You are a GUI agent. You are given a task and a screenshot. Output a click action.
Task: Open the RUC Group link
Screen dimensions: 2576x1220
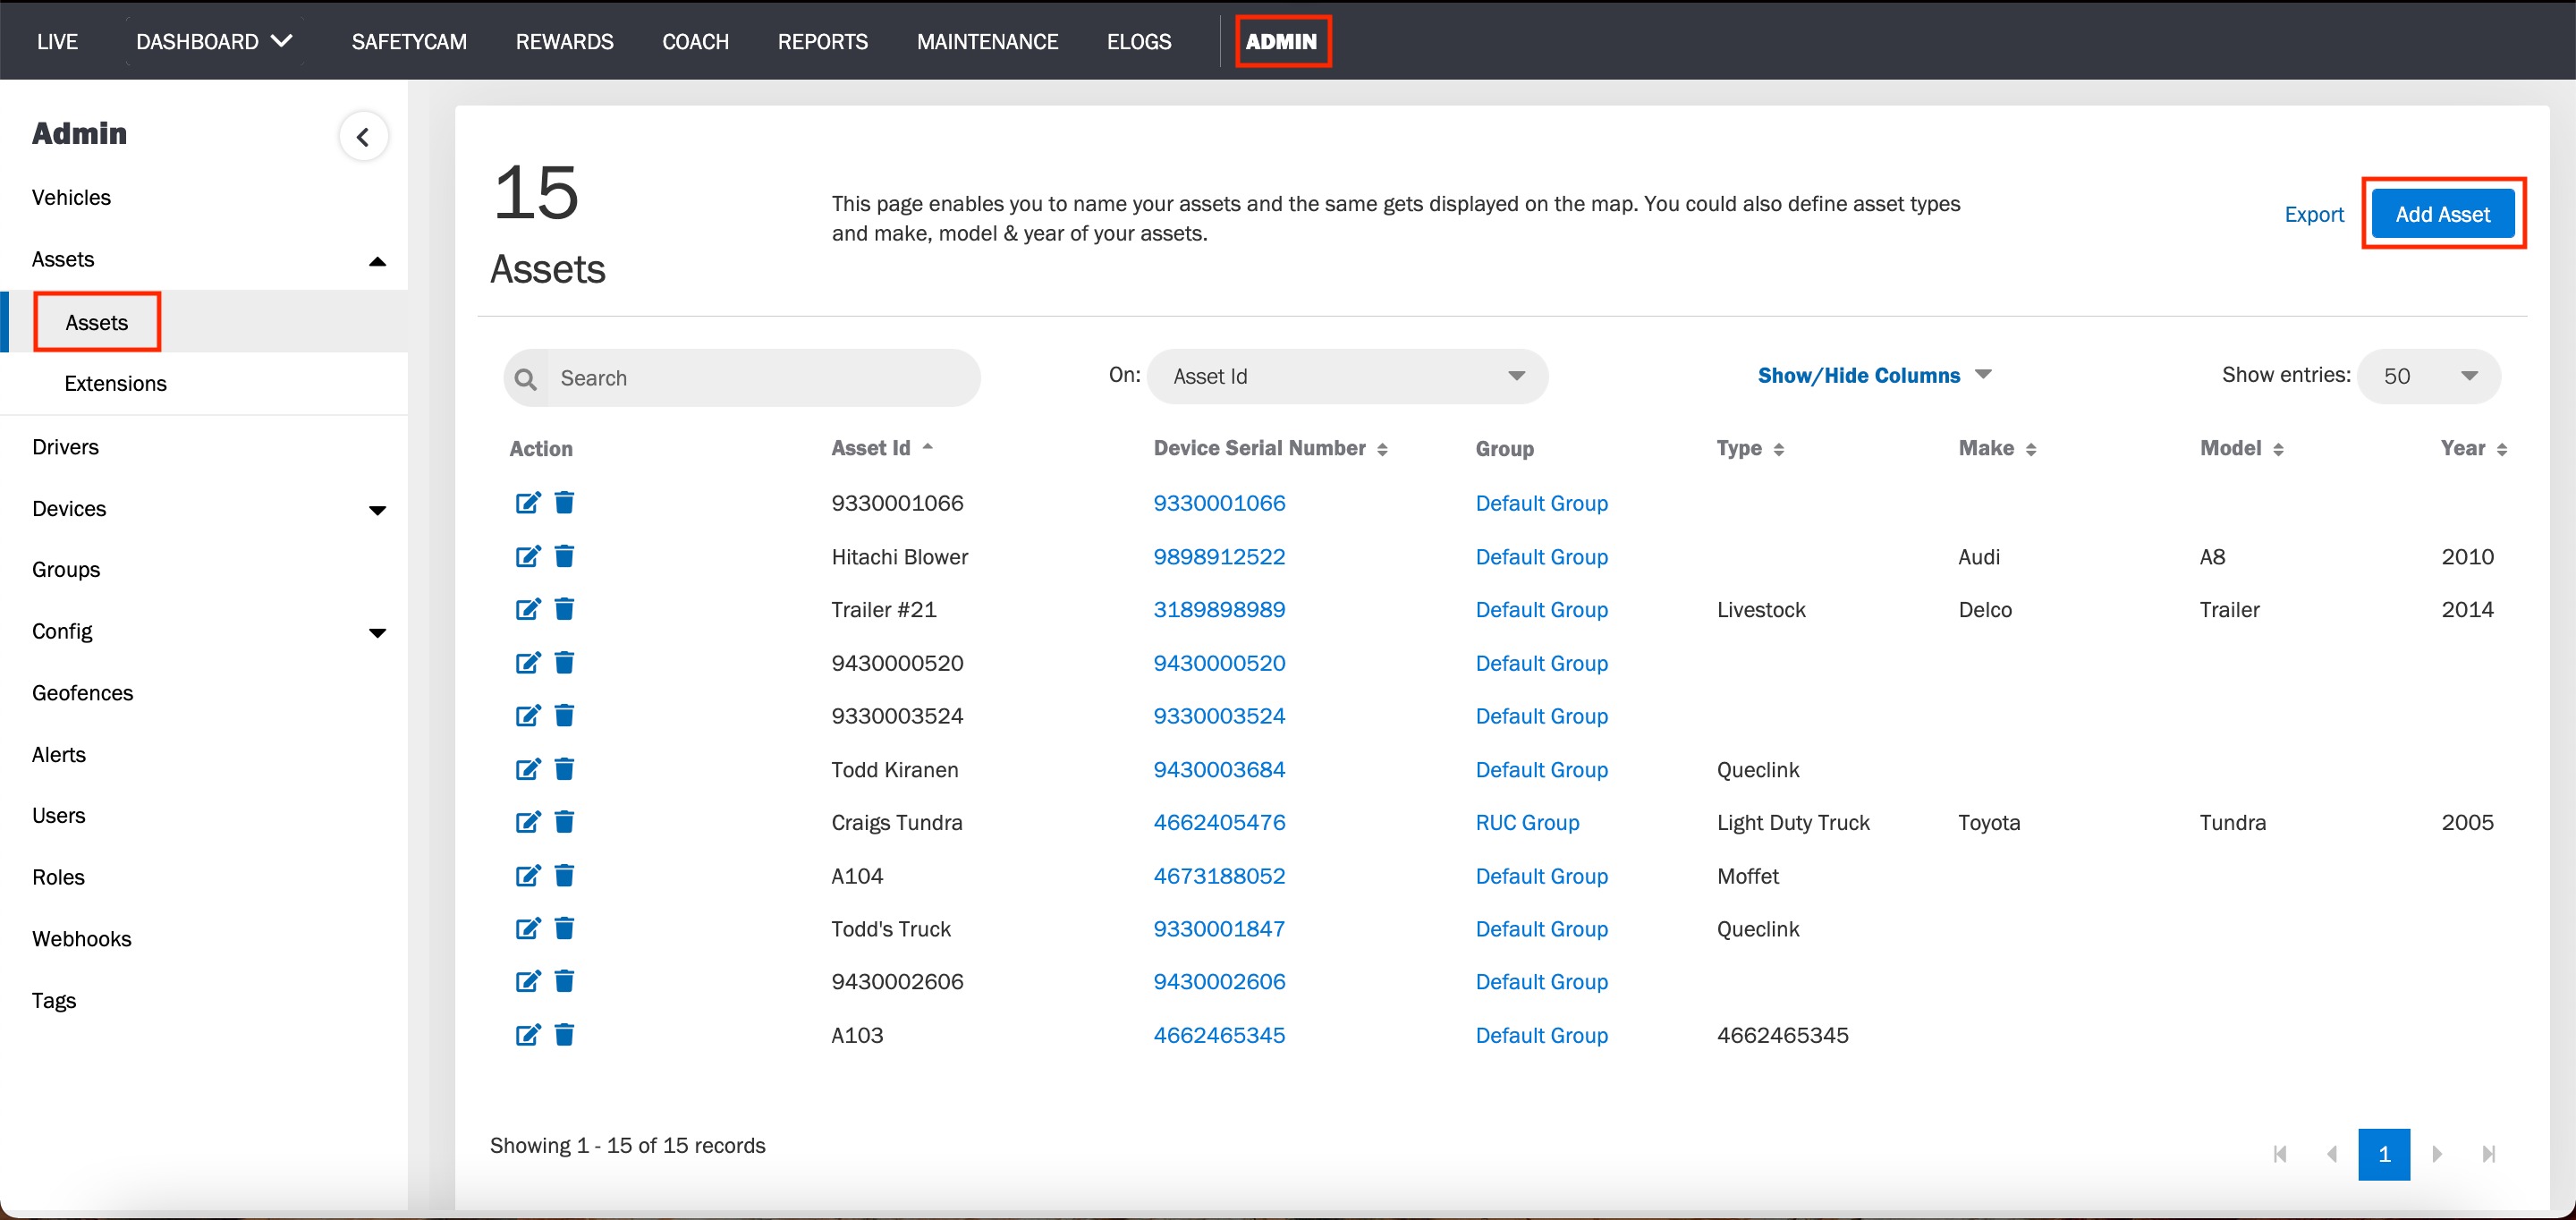pos(1527,822)
